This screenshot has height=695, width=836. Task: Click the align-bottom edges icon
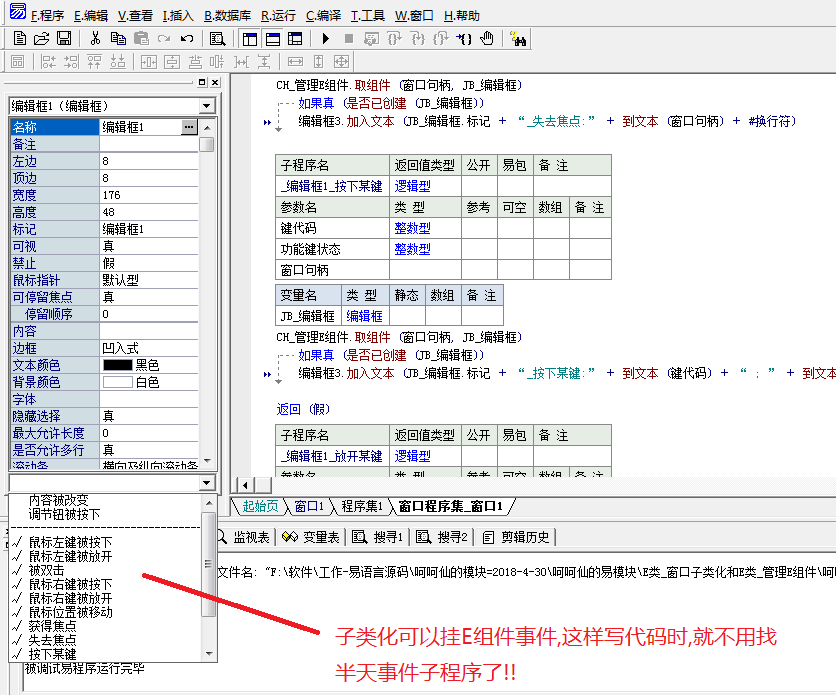pos(118,62)
